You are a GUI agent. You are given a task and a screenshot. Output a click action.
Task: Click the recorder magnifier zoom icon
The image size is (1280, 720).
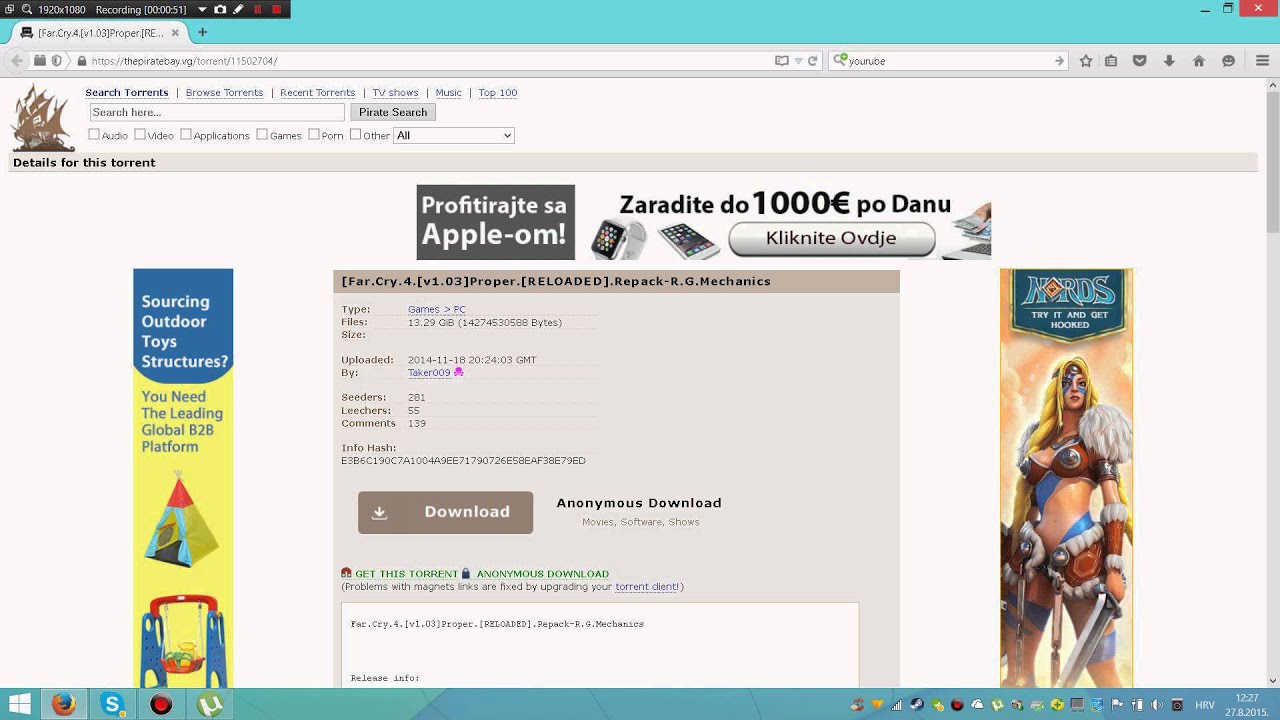point(27,9)
